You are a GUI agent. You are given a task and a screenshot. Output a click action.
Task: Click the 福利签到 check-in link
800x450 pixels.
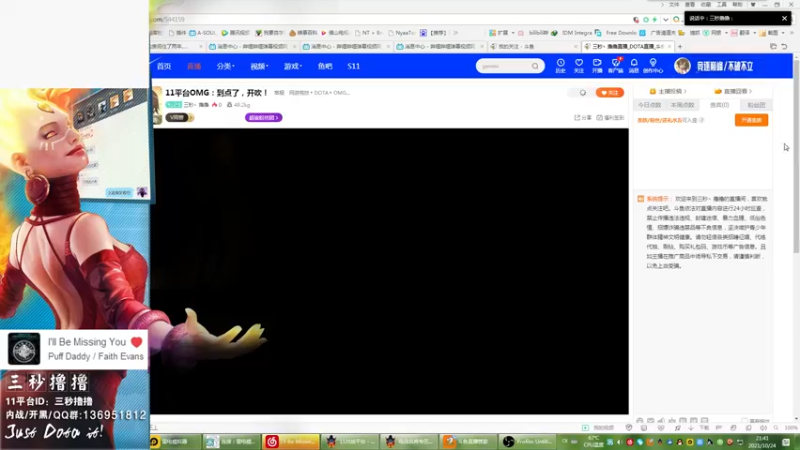(610, 117)
